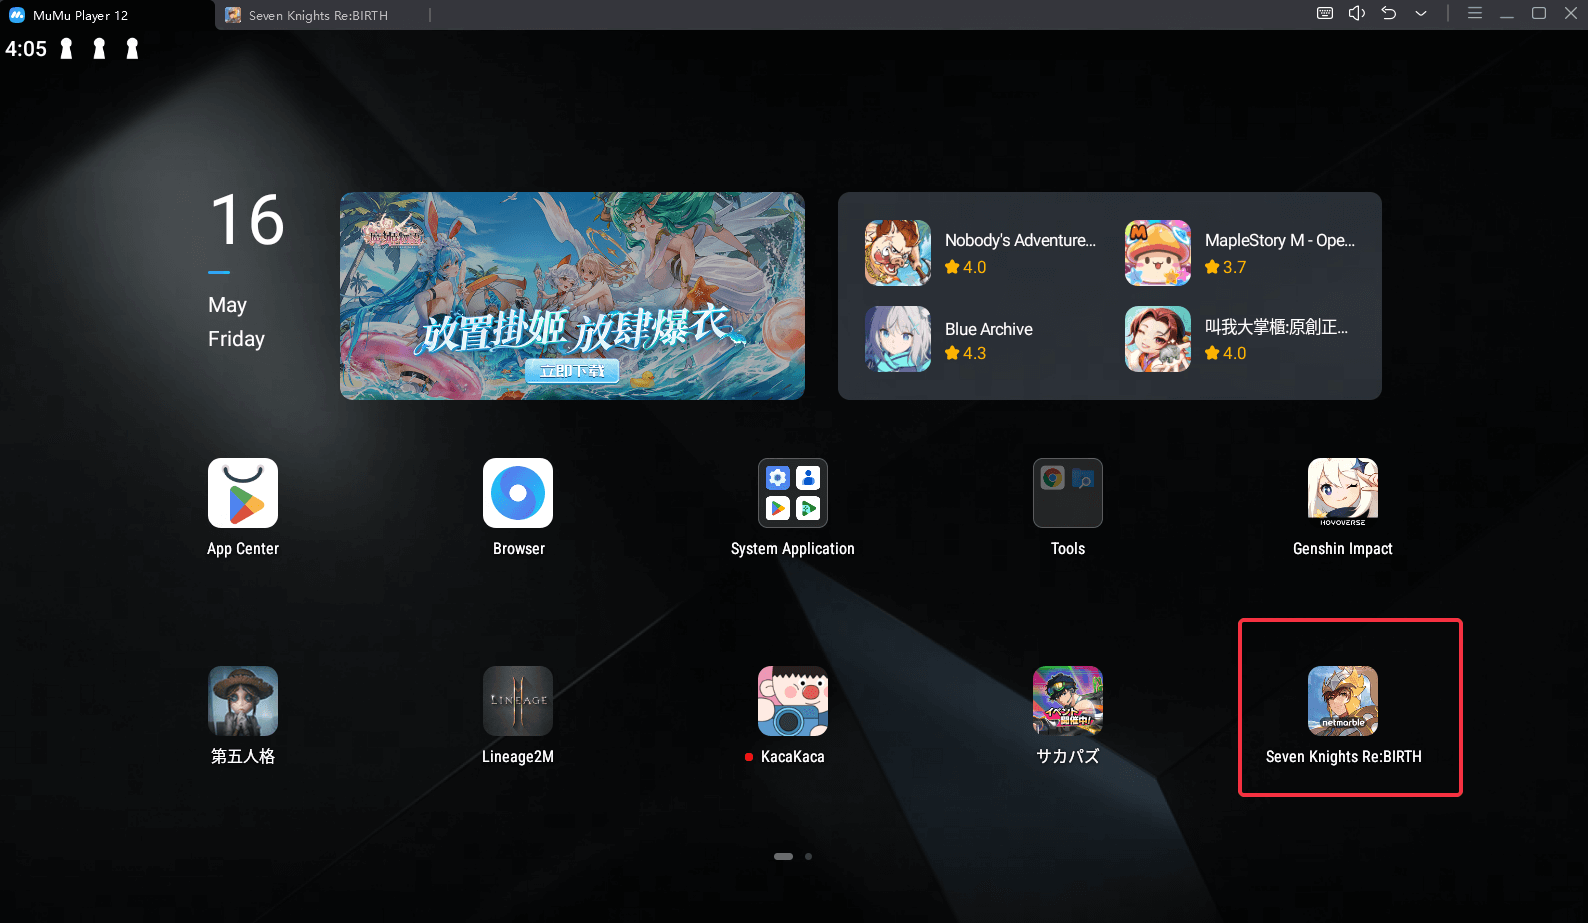Go to the second home screen page dot

pyautogui.click(x=808, y=856)
